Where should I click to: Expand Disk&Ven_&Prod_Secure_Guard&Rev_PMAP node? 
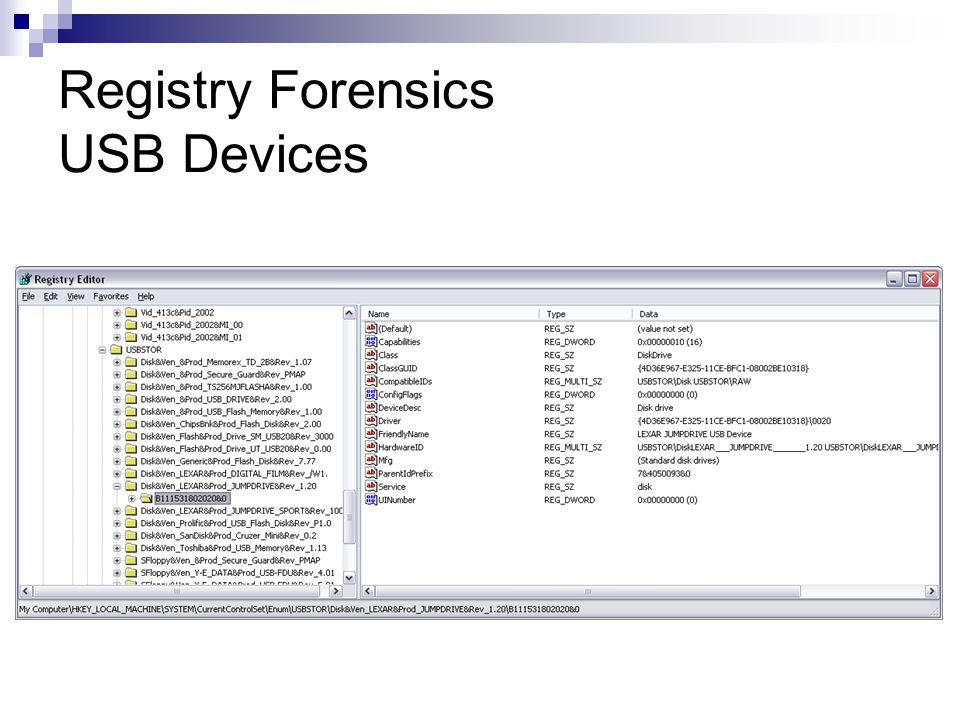click(x=117, y=375)
